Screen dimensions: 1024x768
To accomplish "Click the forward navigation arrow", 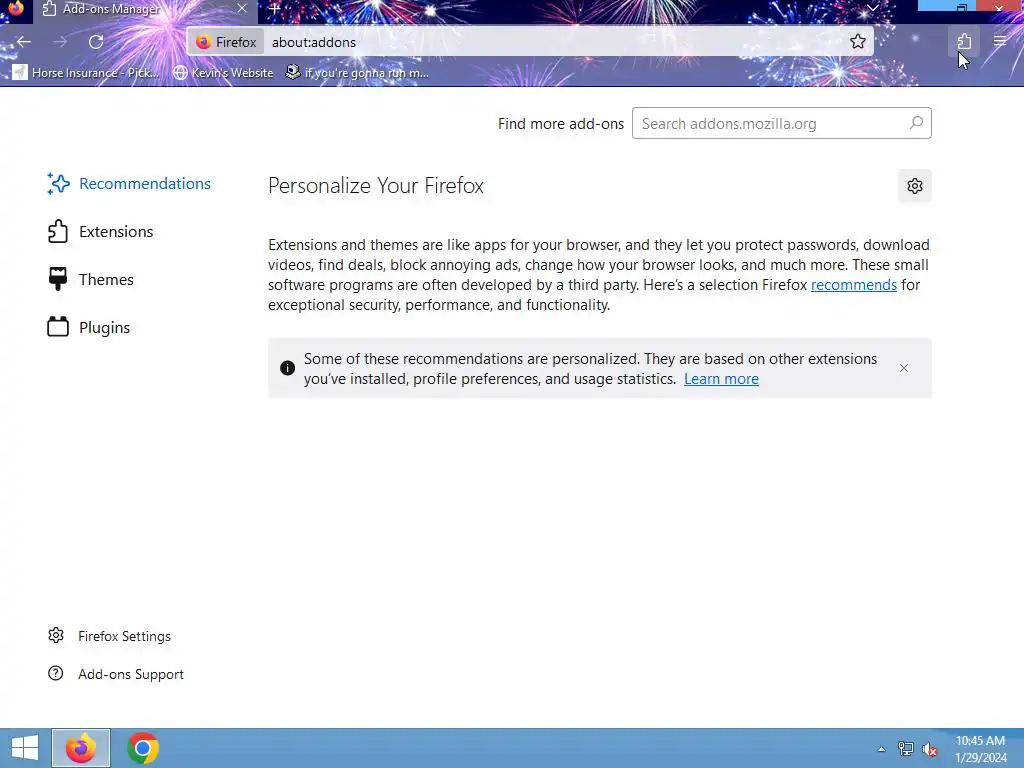I will point(60,42).
